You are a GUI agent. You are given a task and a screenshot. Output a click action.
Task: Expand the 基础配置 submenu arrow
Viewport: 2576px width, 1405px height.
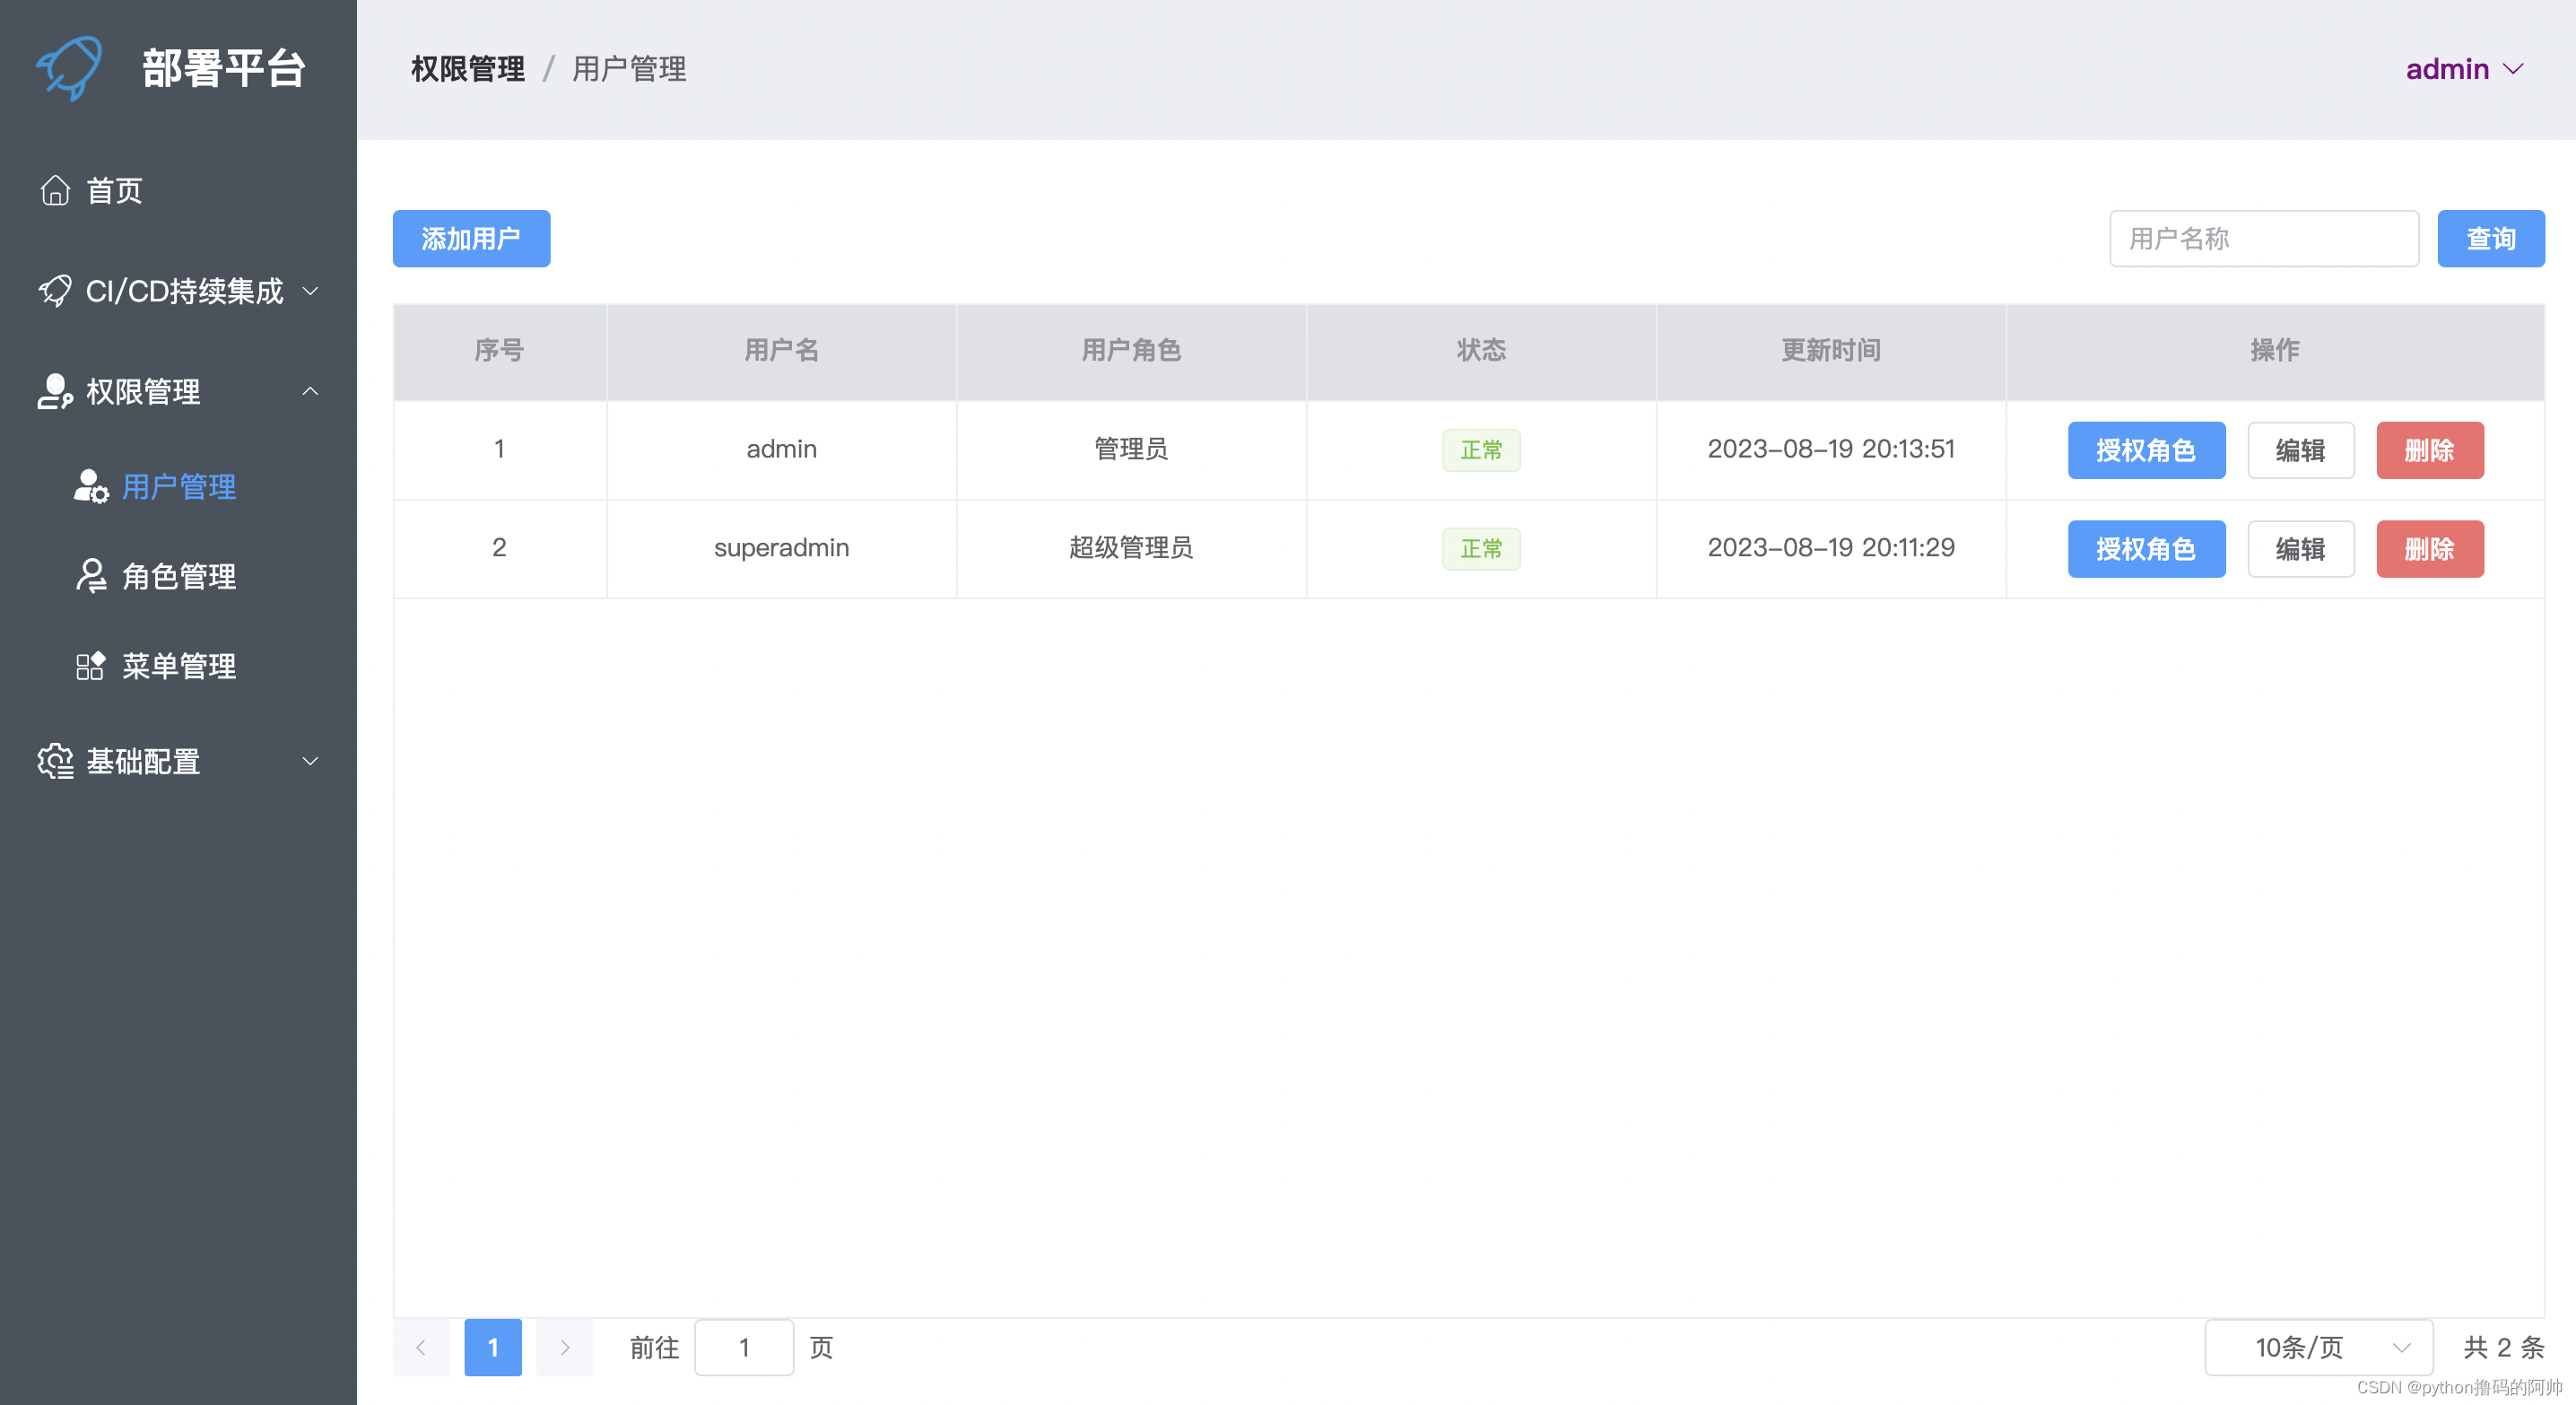pos(311,761)
